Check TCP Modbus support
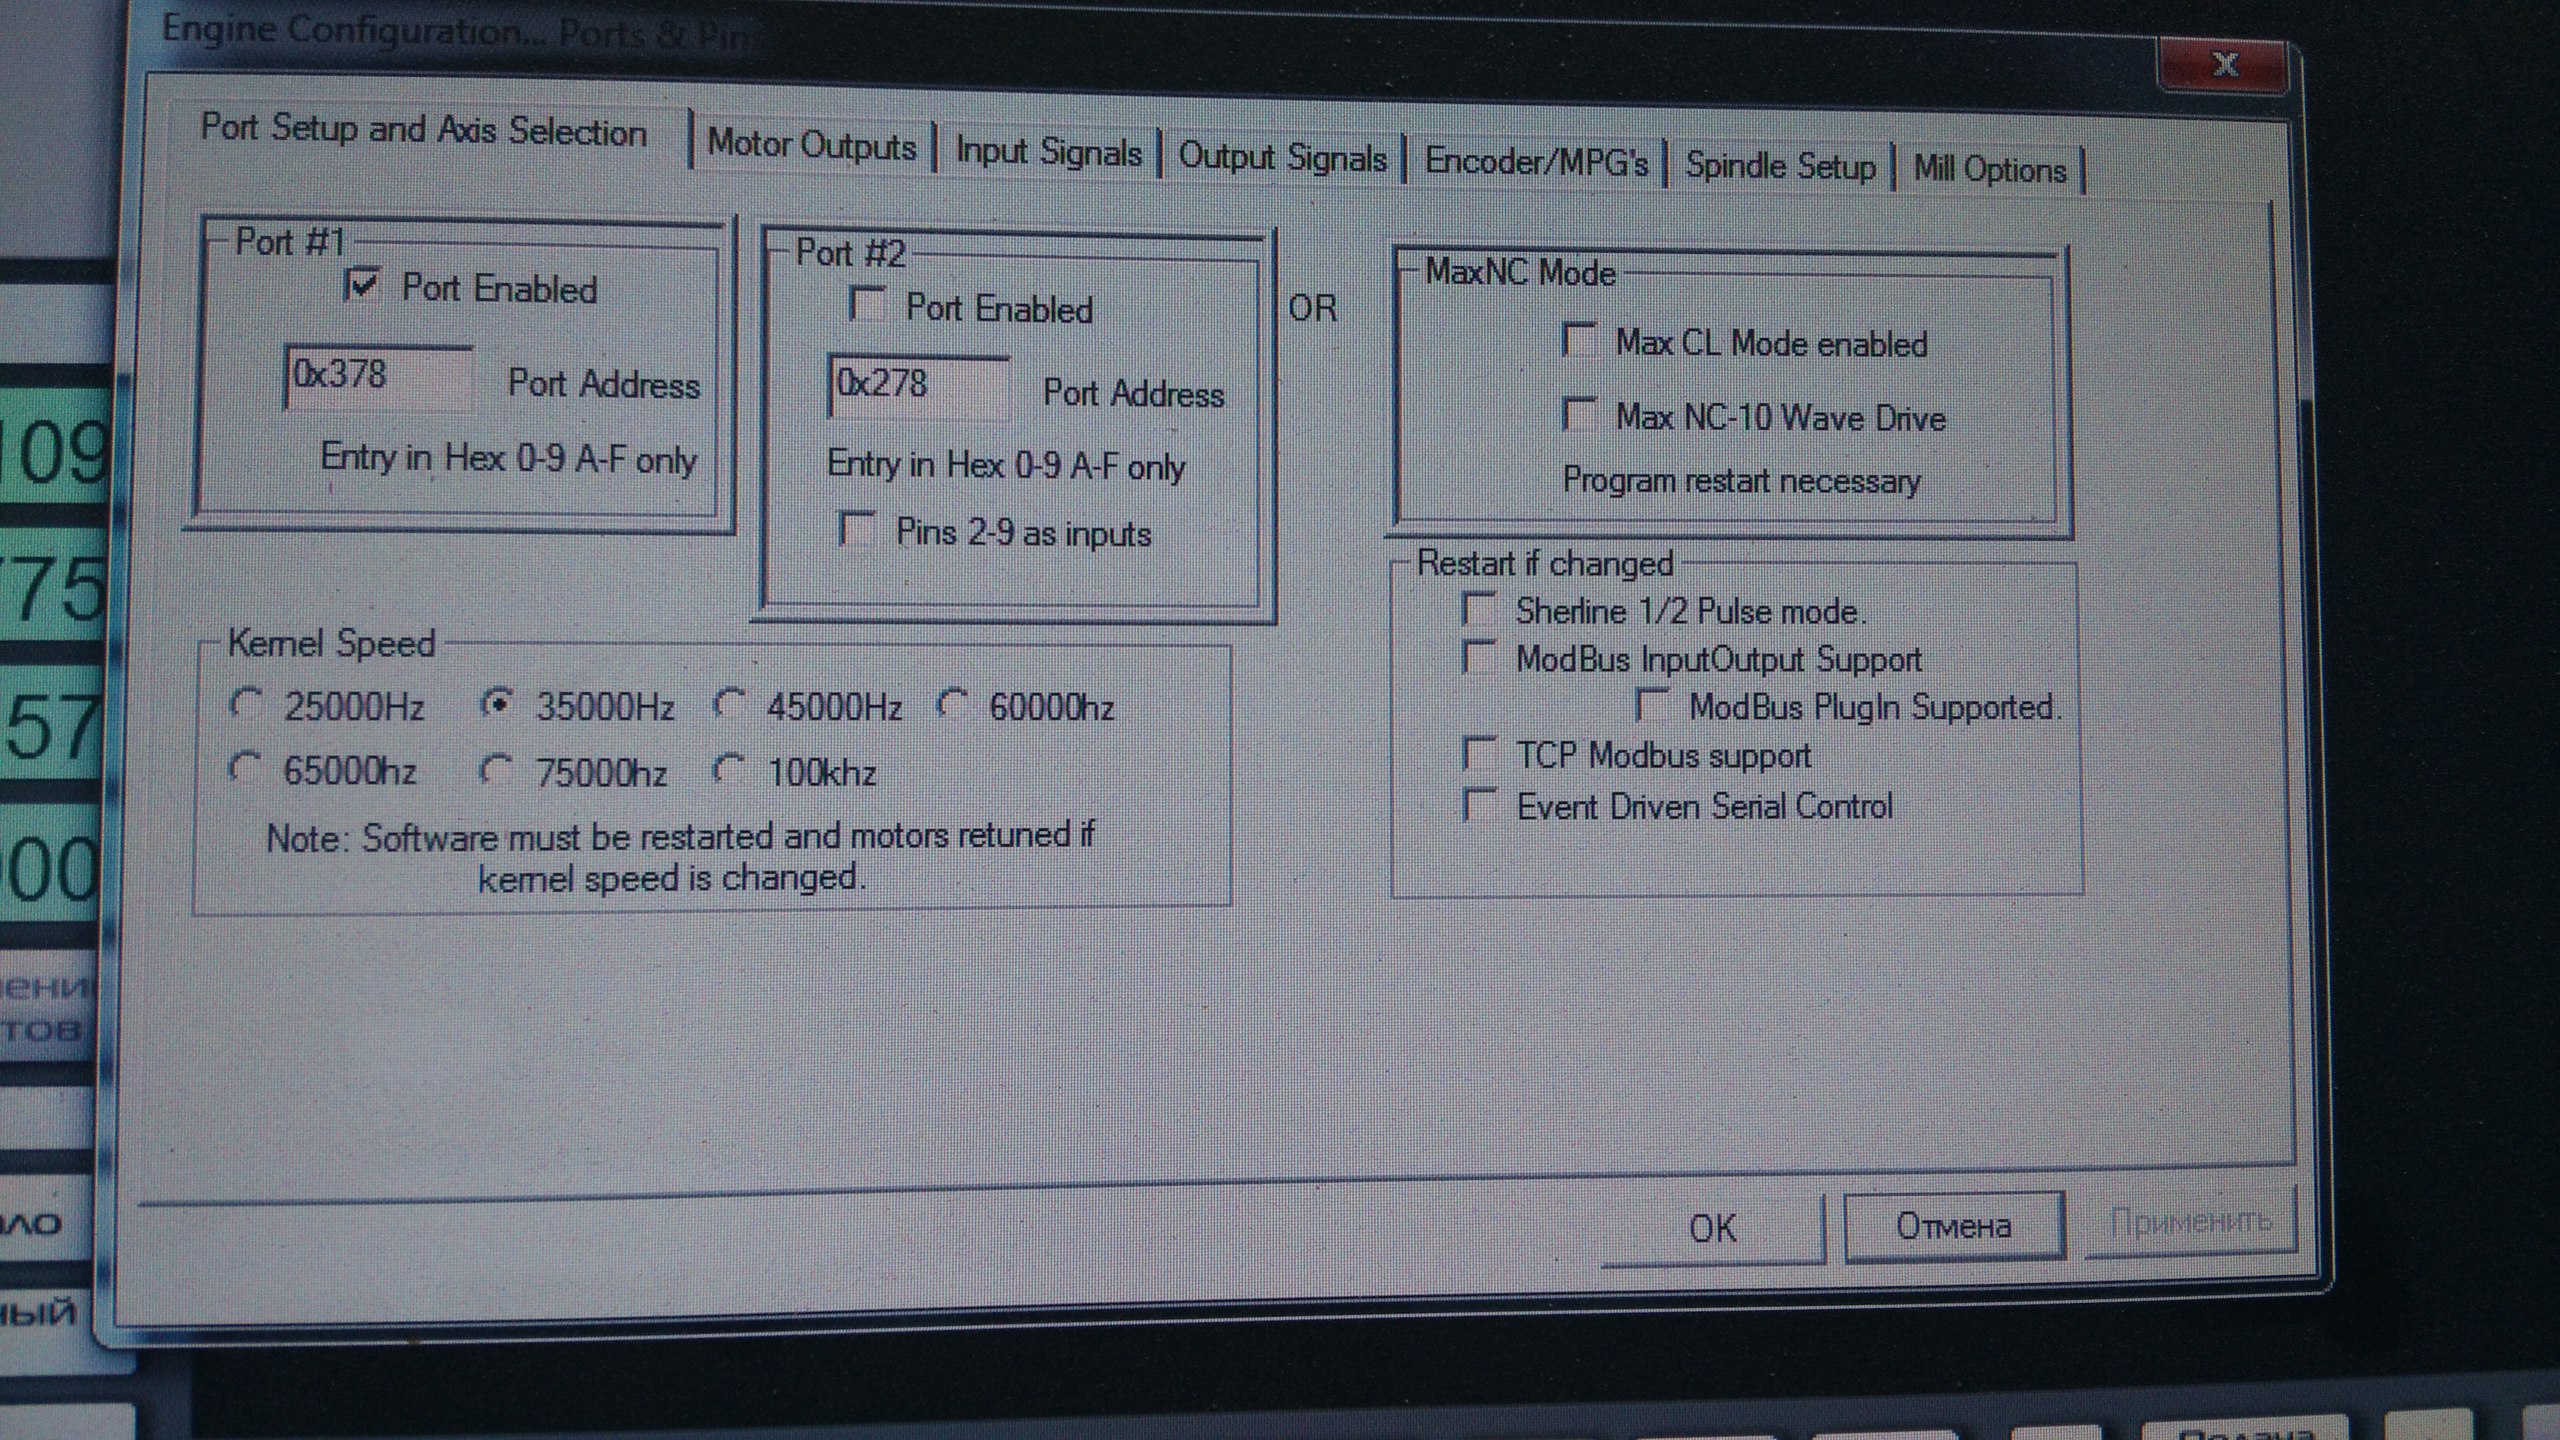 tap(1479, 753)
